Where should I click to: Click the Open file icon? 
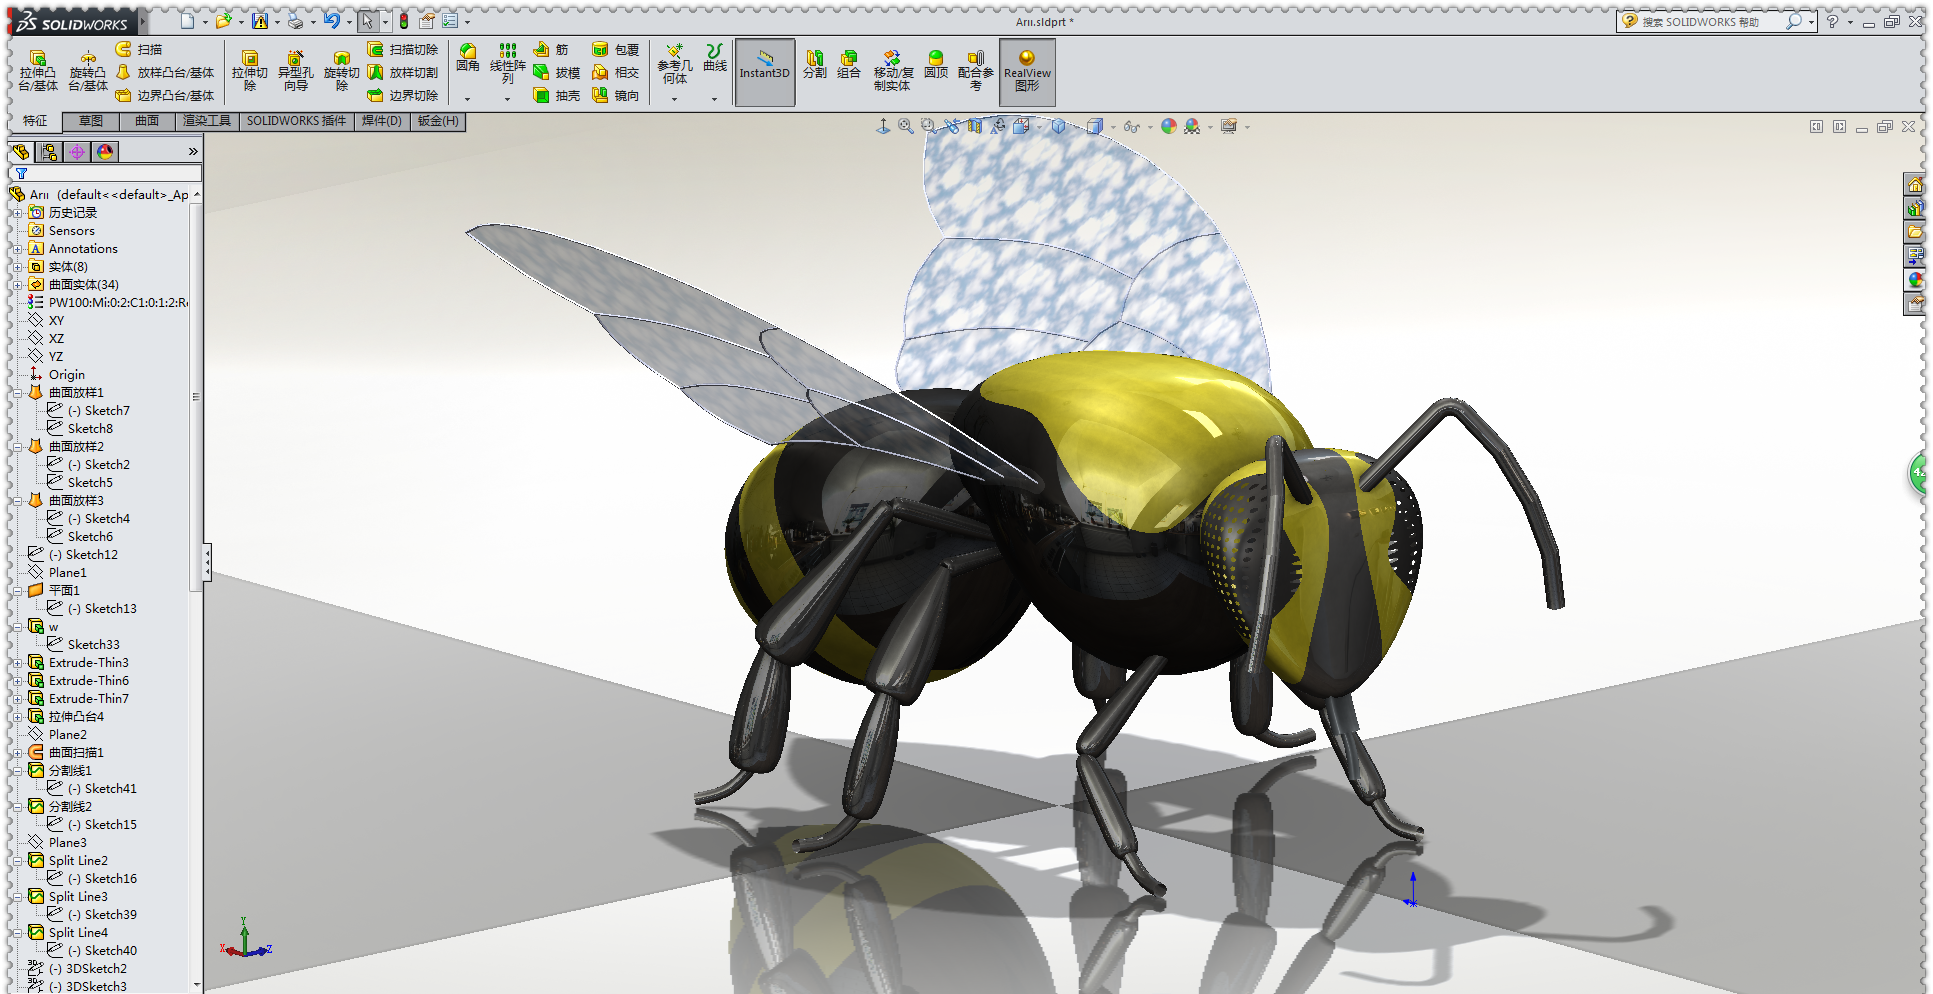[224, 21]
